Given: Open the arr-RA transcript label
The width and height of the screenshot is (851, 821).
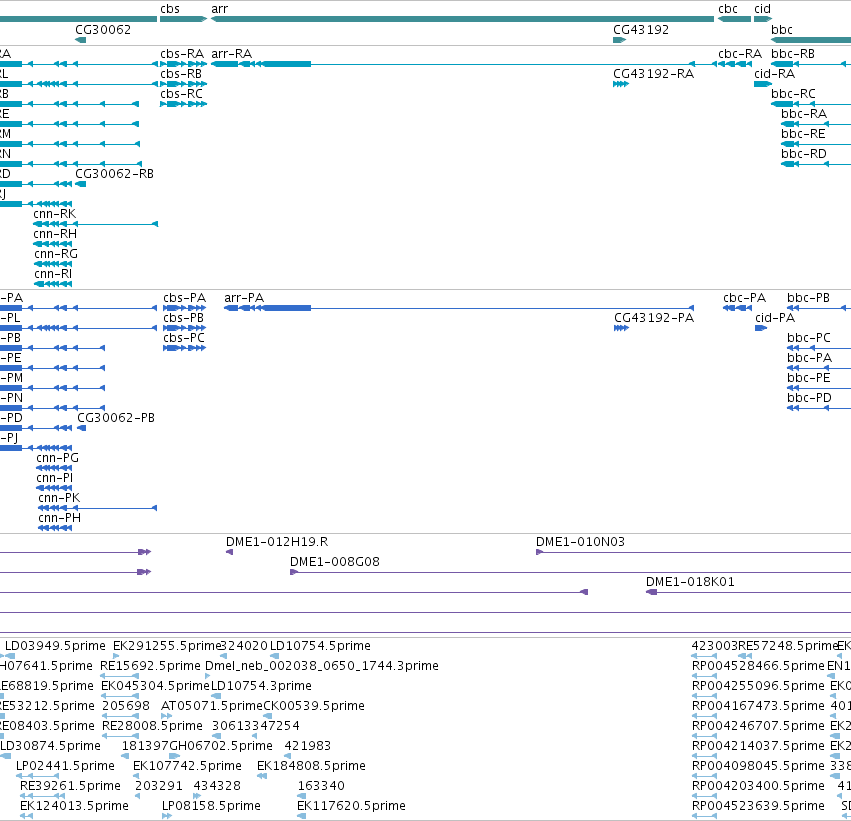Looking at the screenshot, I should (232, 54).
